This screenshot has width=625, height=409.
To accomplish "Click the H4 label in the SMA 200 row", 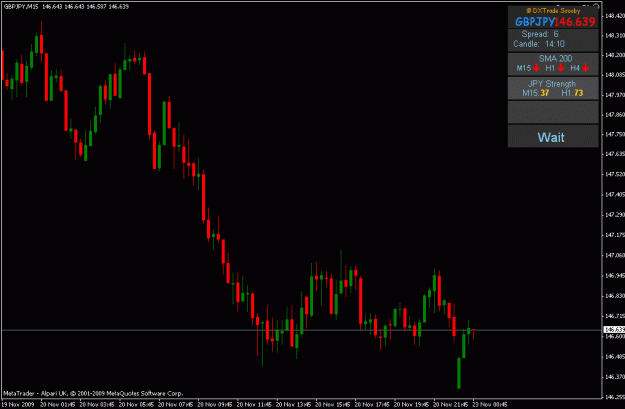I will pos(575,68).
